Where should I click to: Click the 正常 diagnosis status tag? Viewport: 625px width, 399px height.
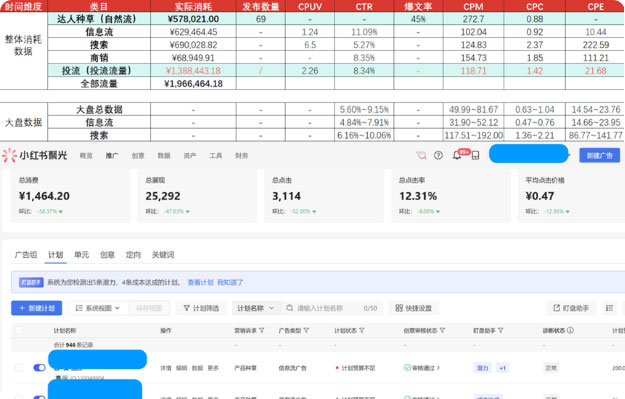[x=551, y=368]
